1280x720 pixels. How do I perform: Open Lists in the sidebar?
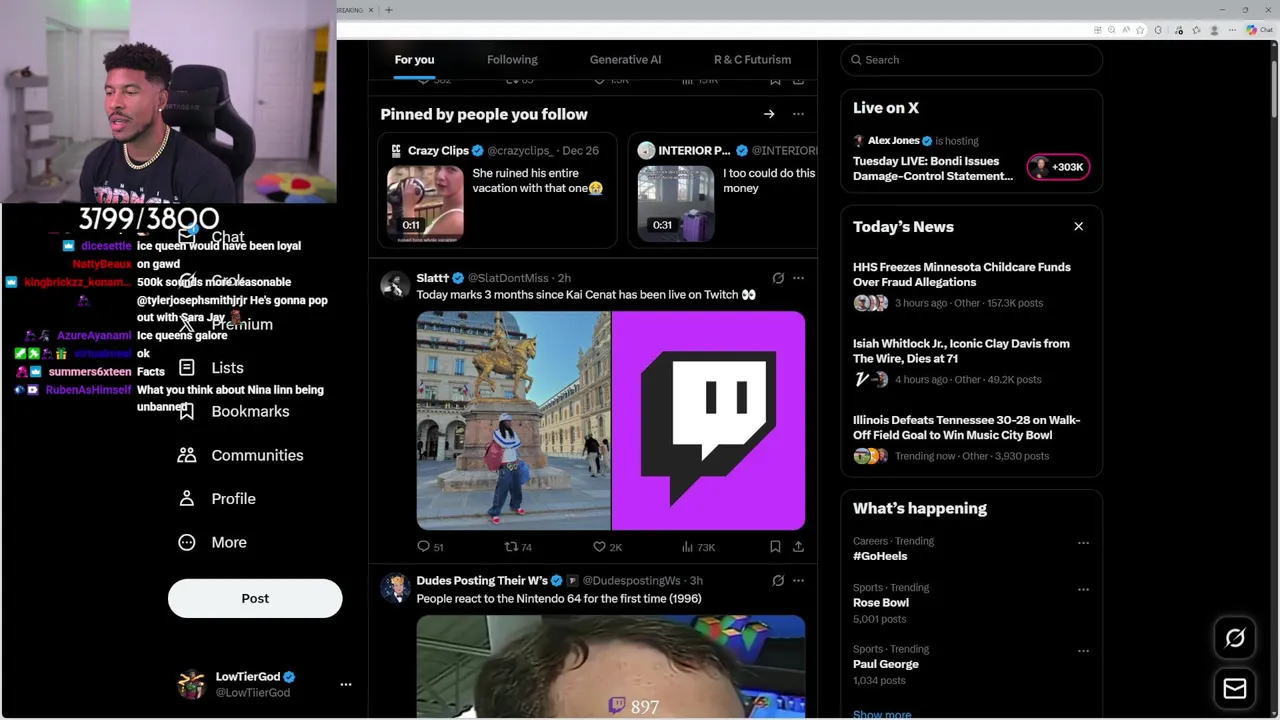pos(211,368)
